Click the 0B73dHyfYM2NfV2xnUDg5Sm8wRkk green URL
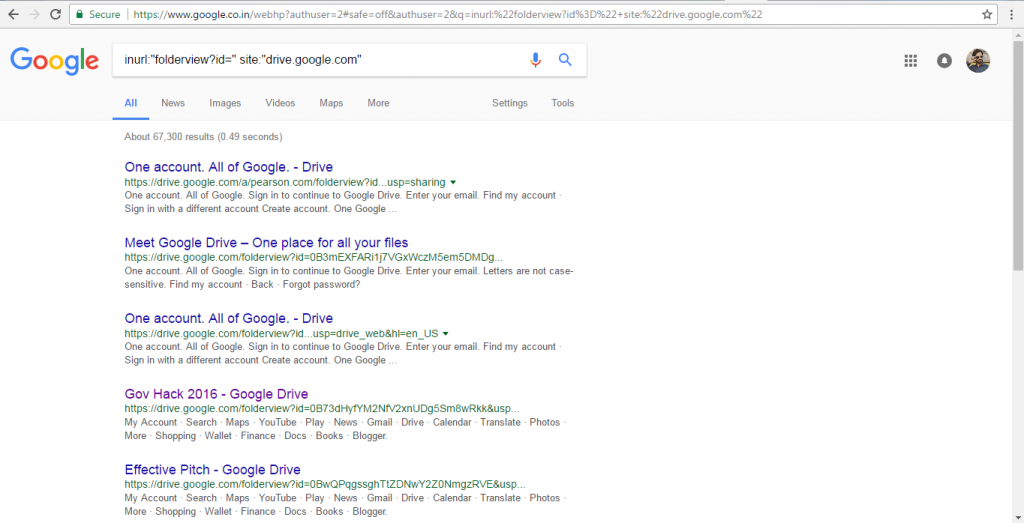This screenshot has height=523, width=1024. click(322, 409)
